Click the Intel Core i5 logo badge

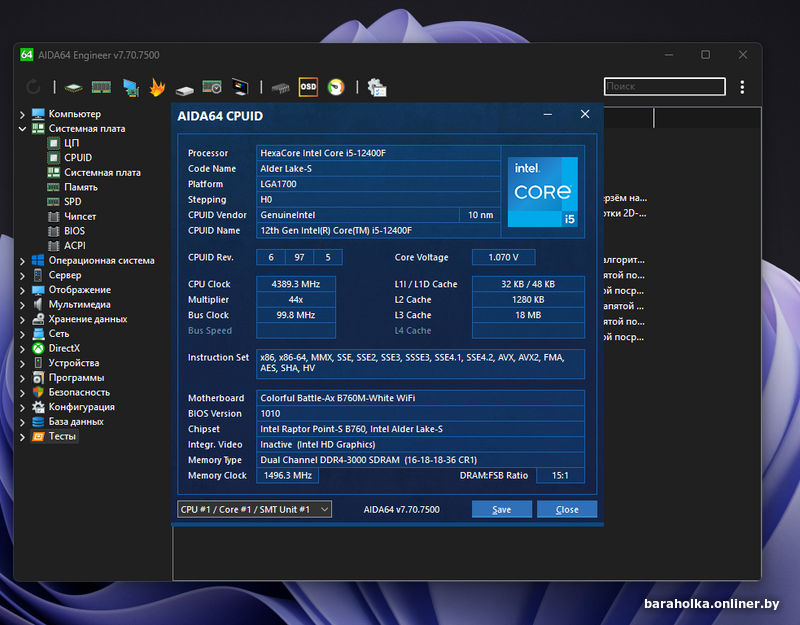(x=543, y=192)
